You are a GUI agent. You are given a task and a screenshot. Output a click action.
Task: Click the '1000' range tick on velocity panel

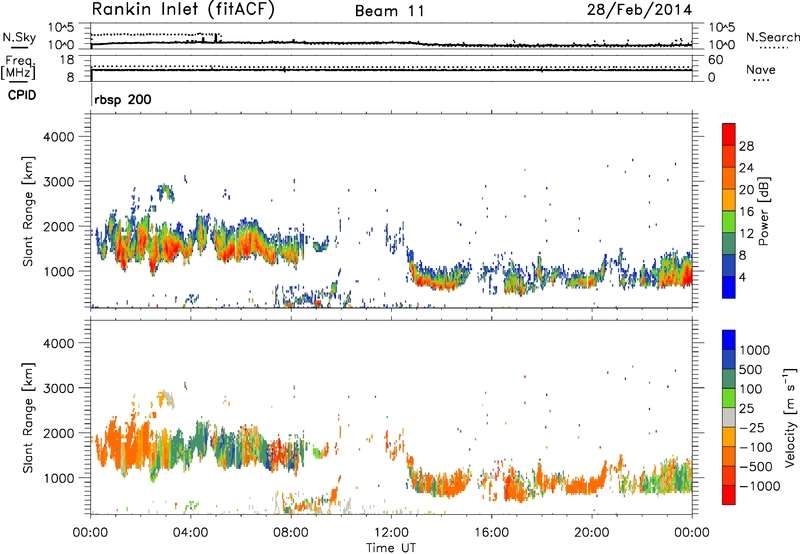[x=58, y=478]
